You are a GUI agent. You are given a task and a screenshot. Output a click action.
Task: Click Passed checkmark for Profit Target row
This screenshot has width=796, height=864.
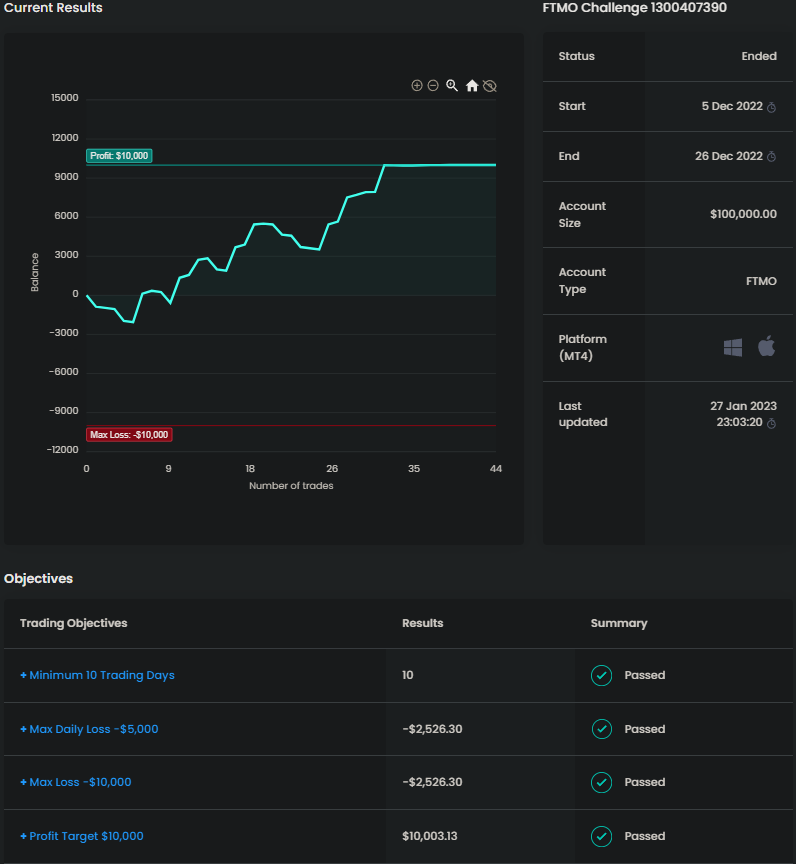point(602,836)
